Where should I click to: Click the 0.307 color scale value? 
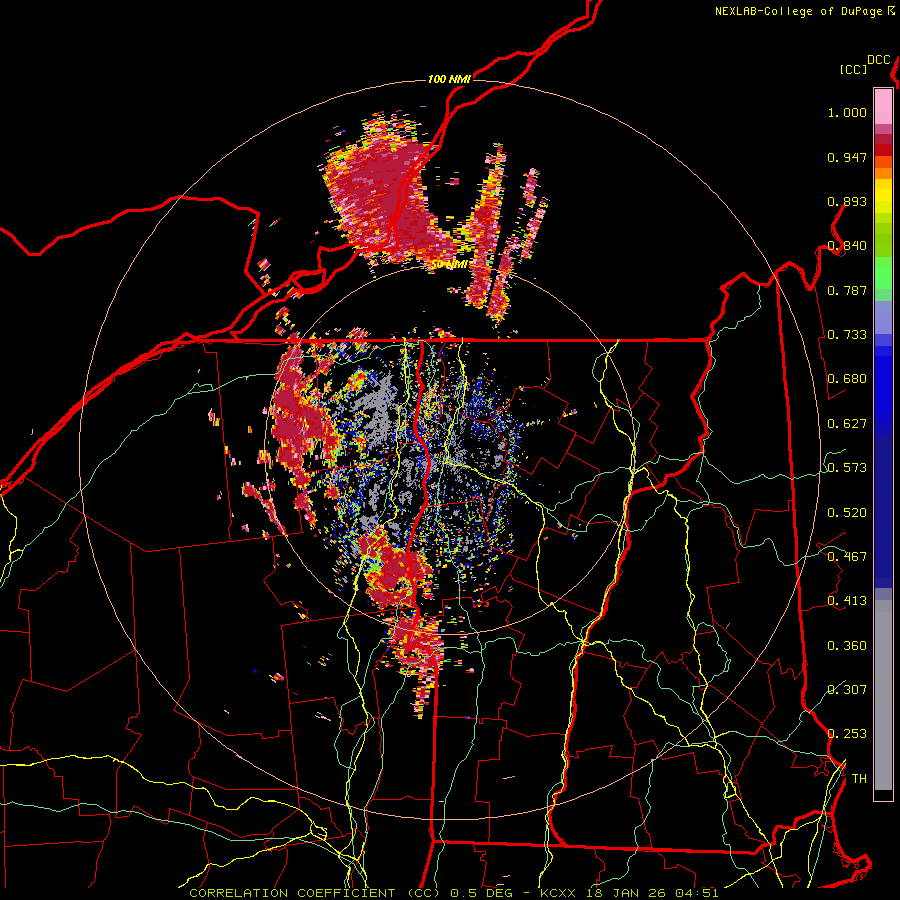coord(847,690)
